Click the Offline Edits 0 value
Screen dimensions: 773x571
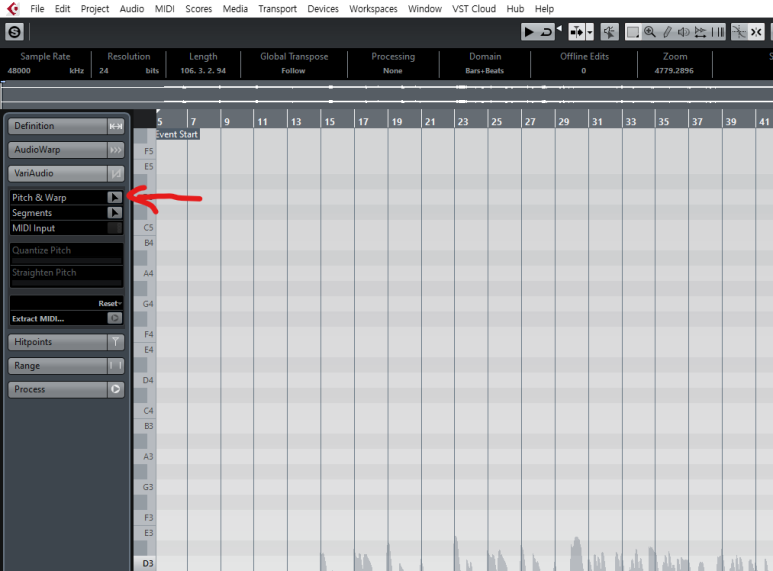click(584, 71)
